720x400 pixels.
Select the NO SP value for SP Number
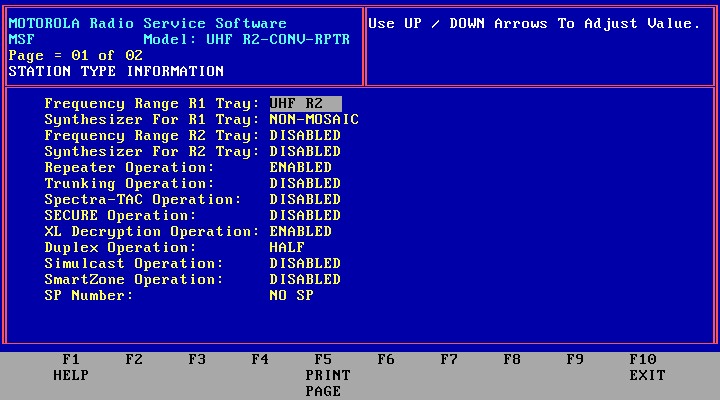(292, 295)
